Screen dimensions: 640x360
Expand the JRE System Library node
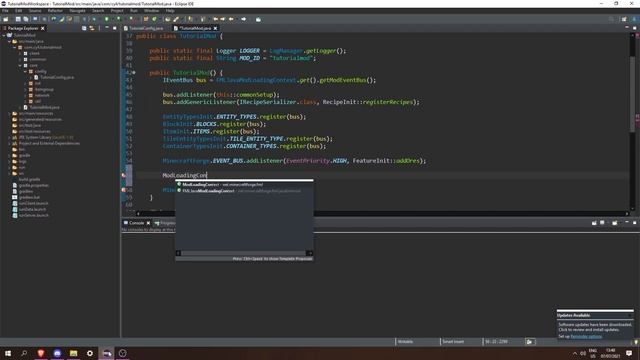click(x=9, y=138)
